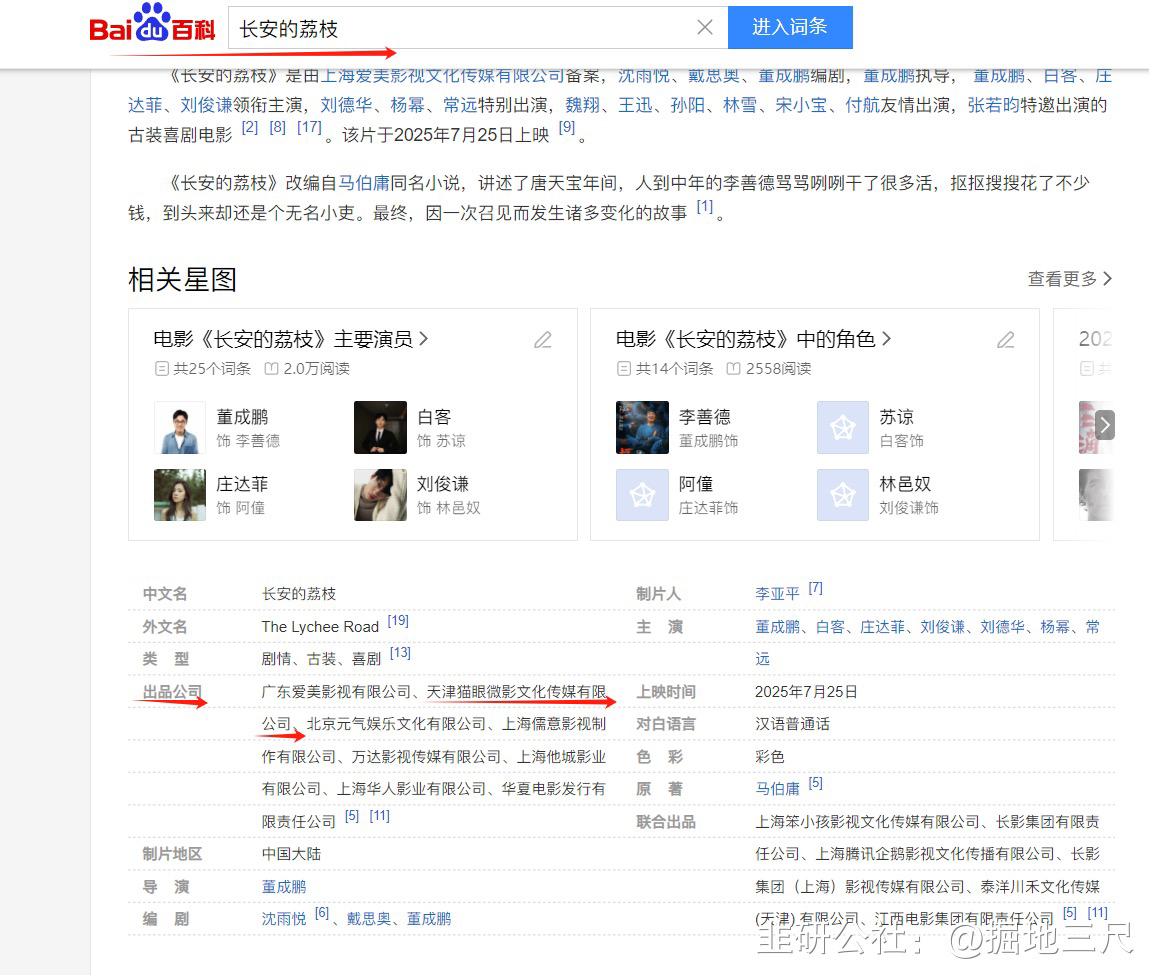The image size is (1149, 975).
Task: Open citation [6] after 沈雨悦
Action: pyautogui.click(x=322, y=913)
